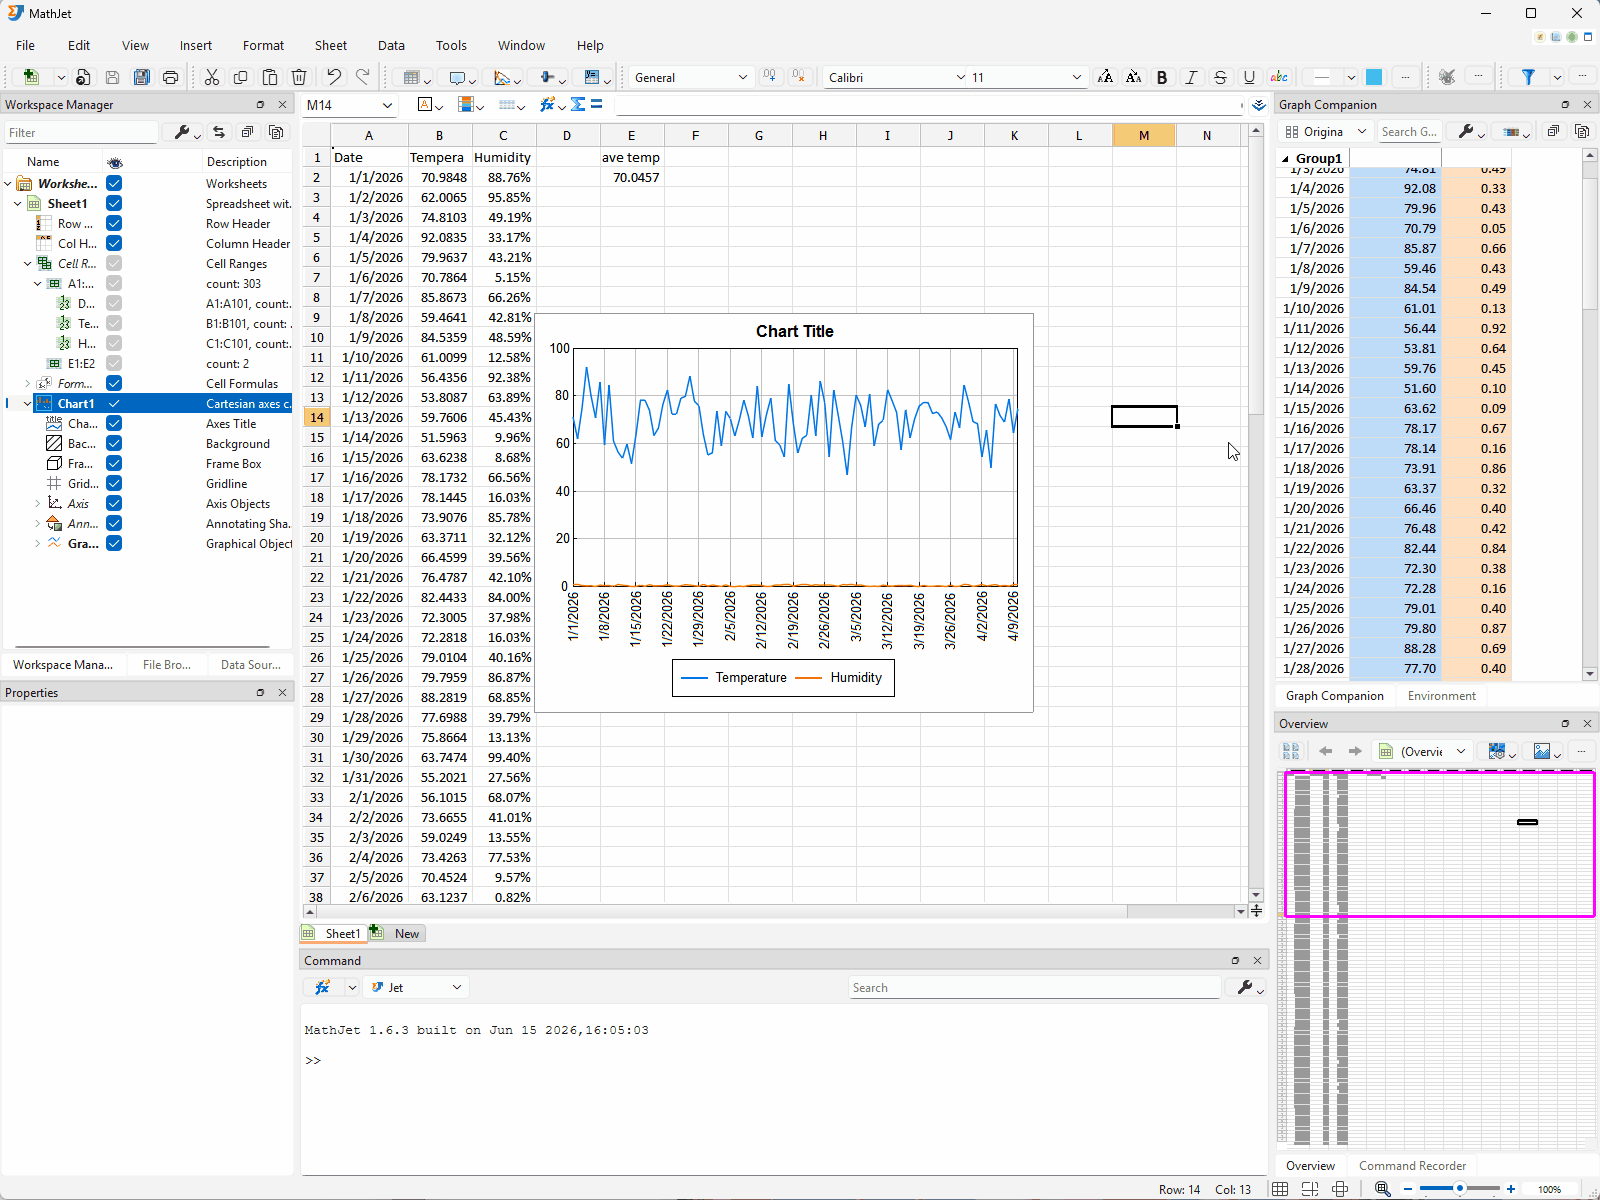Open the Data menu
1600x1200 pixels.
pyautogui.click(x=391, y=45)
